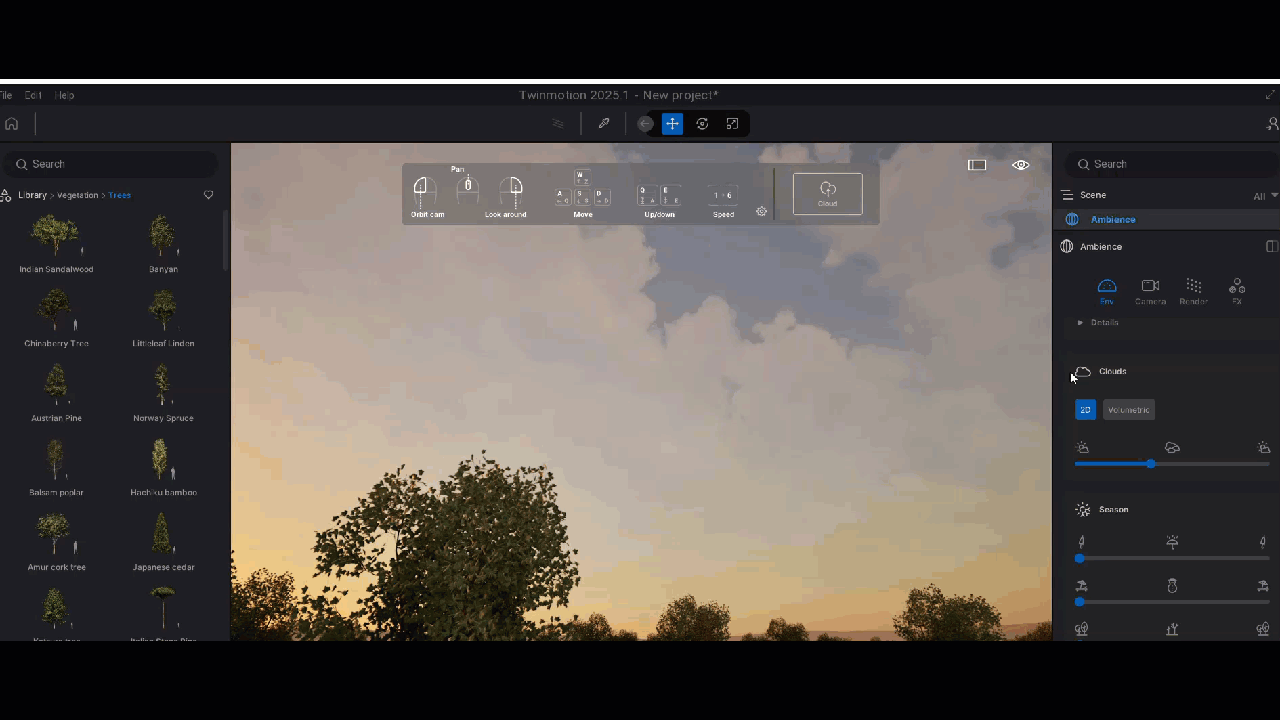Click the round back arrow toolbar icon

pos(645,124)
